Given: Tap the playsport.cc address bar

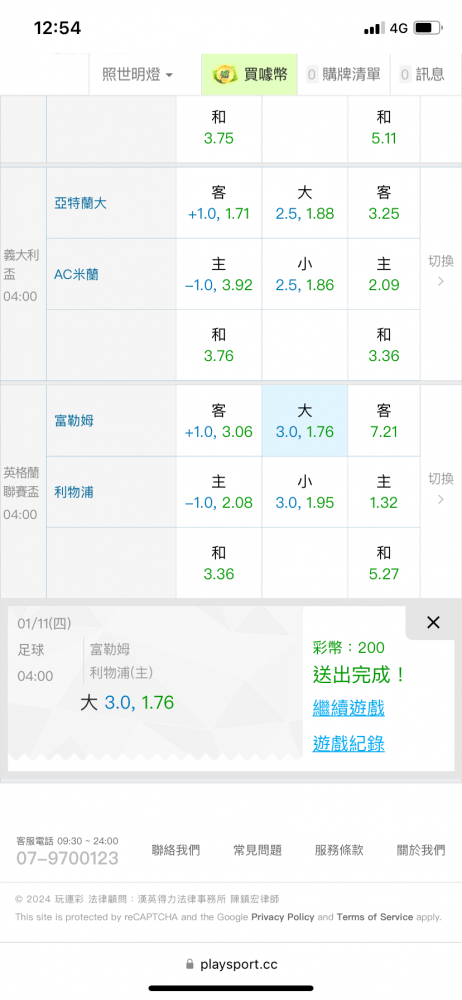Looking at the screenshot, I should pos(231,965).
